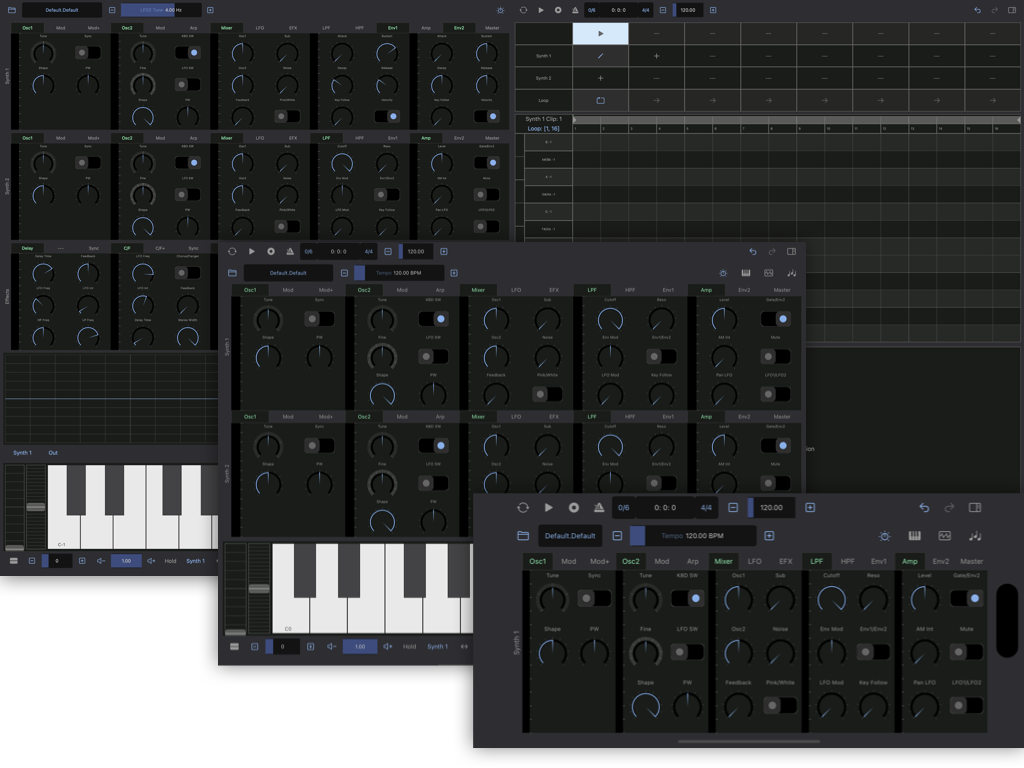This screenshot has height=768, width=1024.
Task: Open the oscilloscope waveform view icon in the front window
Action: coord(944,535)
